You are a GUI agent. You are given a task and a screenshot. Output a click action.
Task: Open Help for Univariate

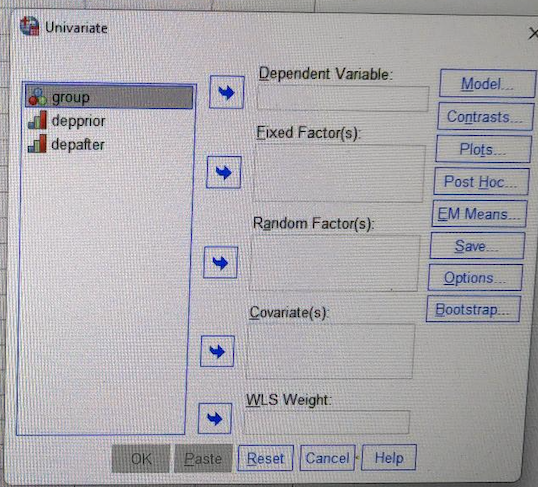389,457
